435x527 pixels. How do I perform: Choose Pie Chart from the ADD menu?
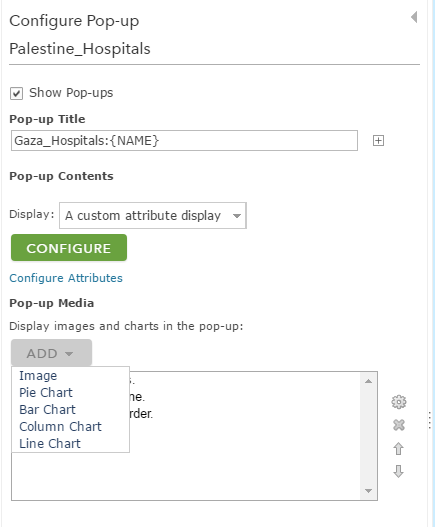[x=46, y=393]
